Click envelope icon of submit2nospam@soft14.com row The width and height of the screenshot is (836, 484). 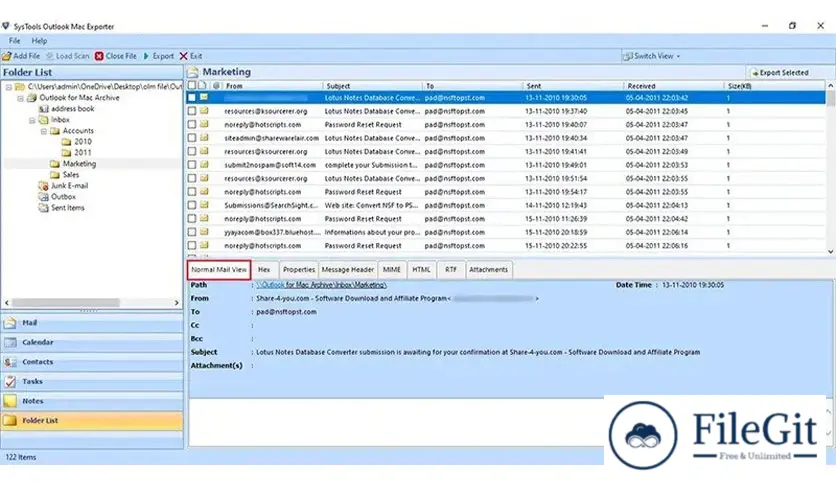(204, 165)
